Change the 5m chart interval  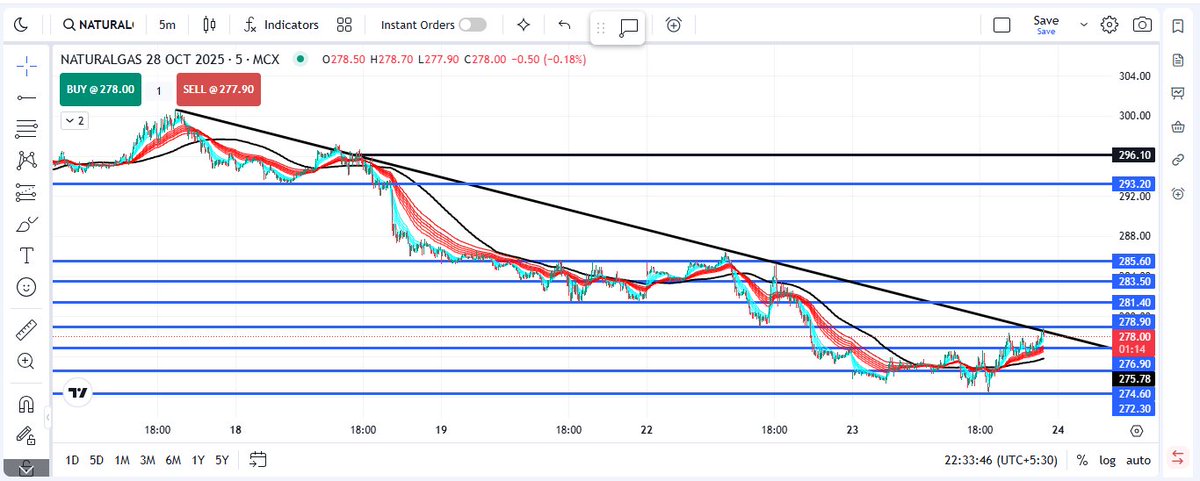click(167, 24)
